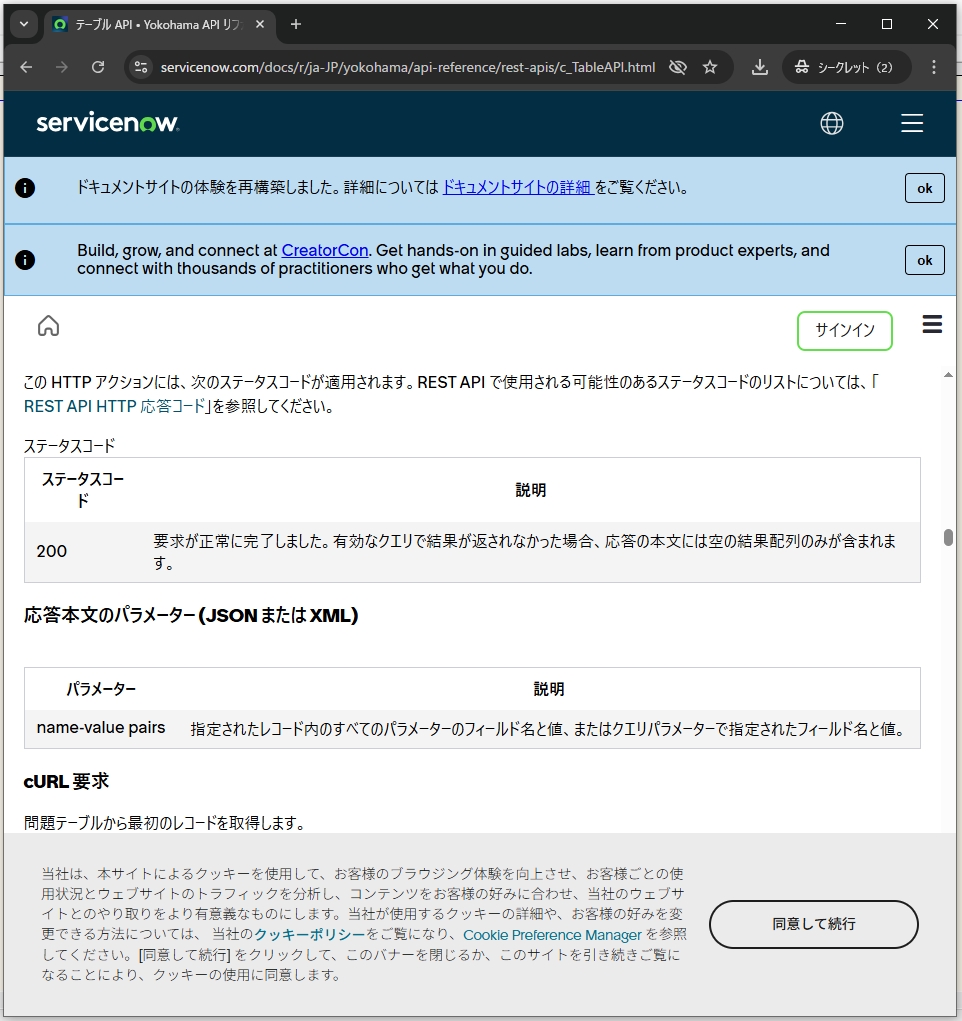Viewport: 962px width, 1021px height.
Task: Go back to previous page
Action: 26,67
